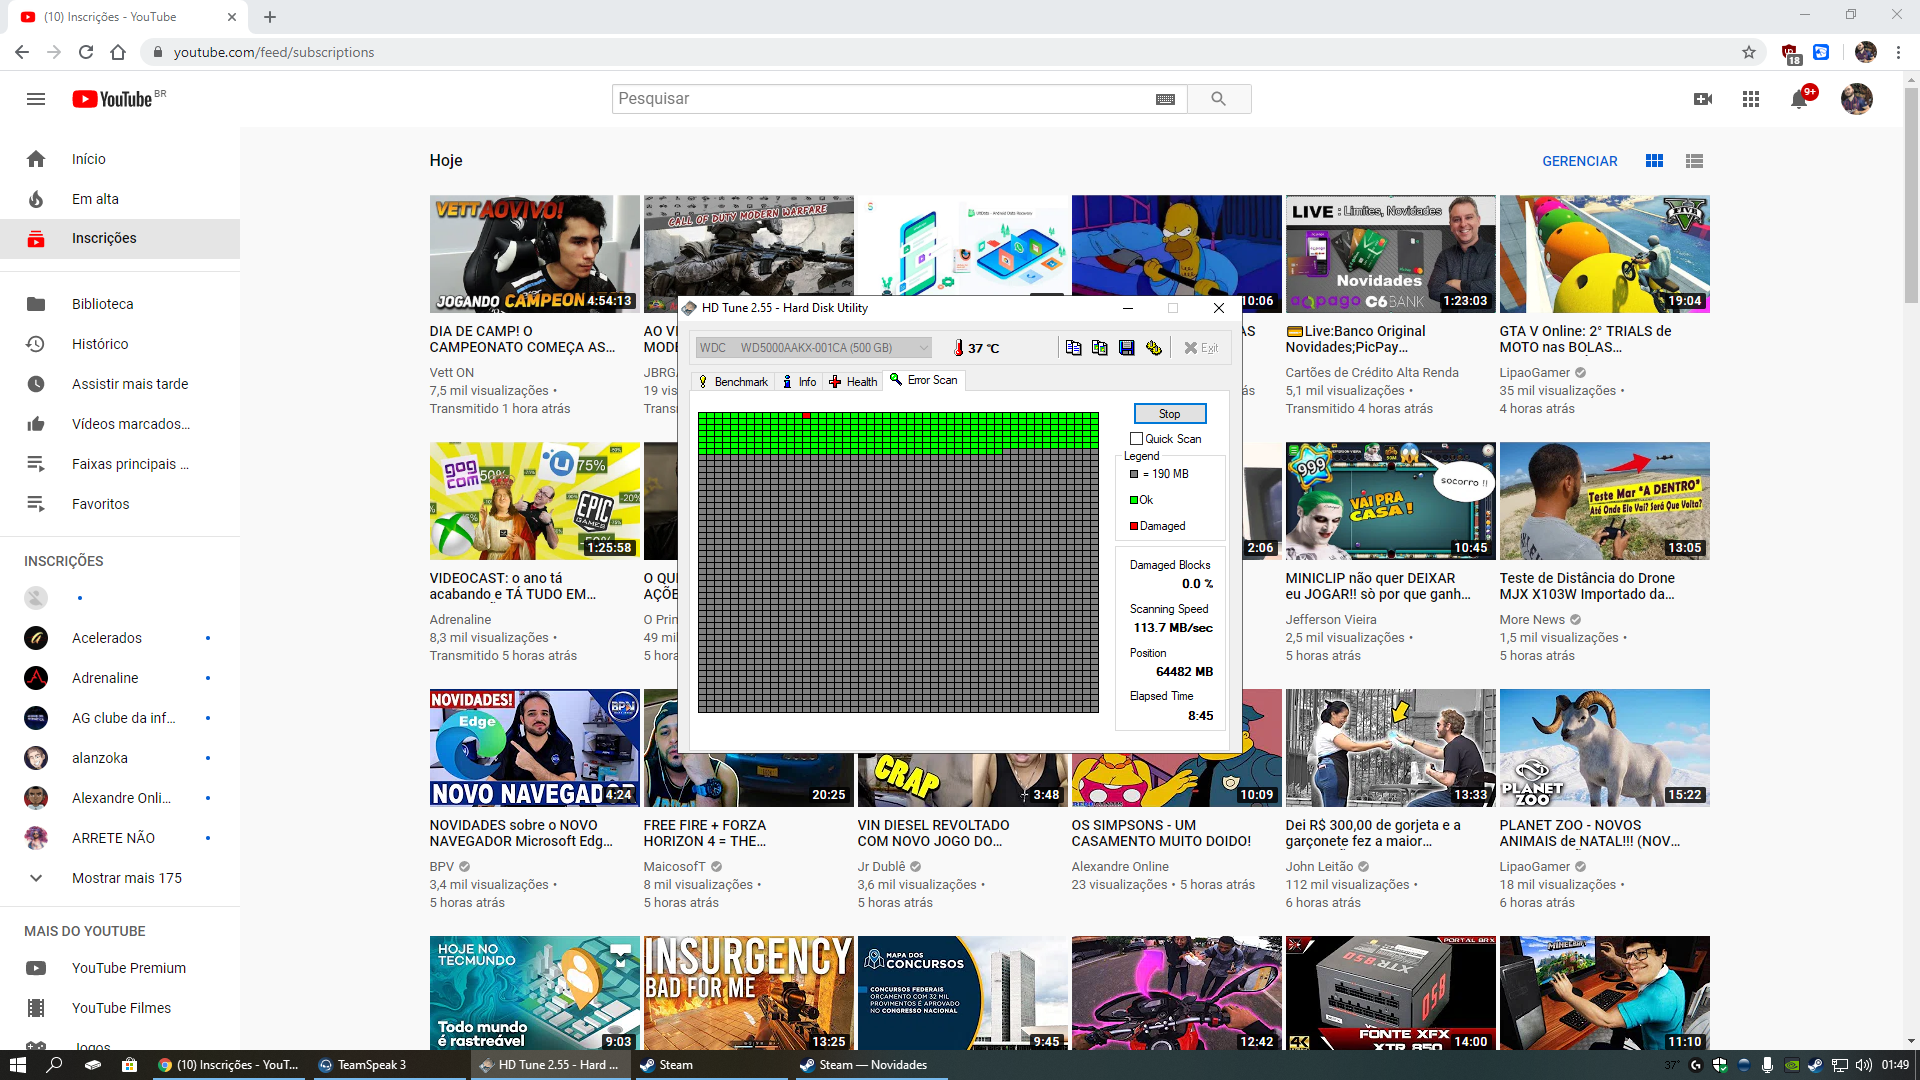Open YouTube apps grid icon
Image resolution: width=1920 pixels, height=1080 pixels.
(1751, 99)
